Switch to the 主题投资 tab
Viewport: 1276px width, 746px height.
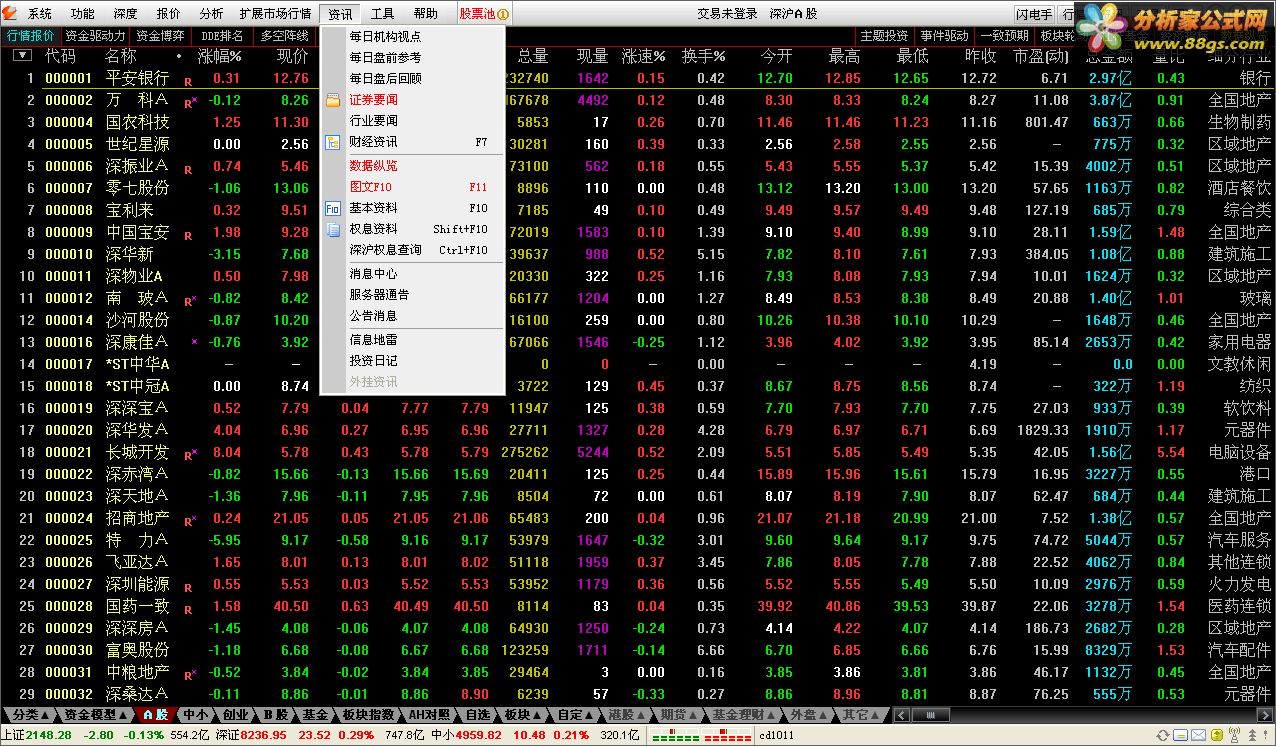(884, 36)
